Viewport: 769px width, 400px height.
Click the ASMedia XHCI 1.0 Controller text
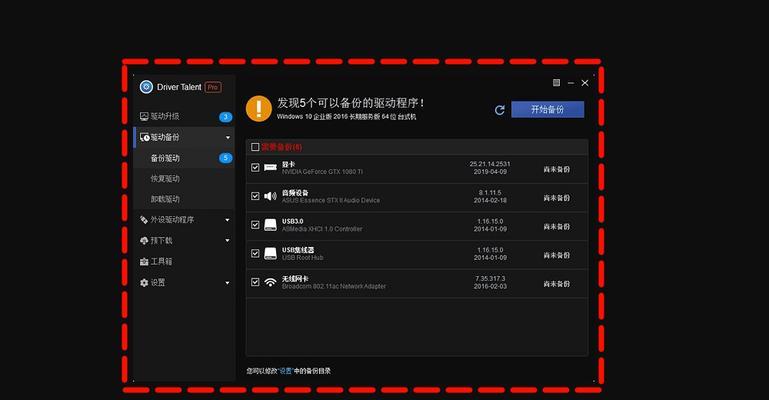click(x=322, y=229)
